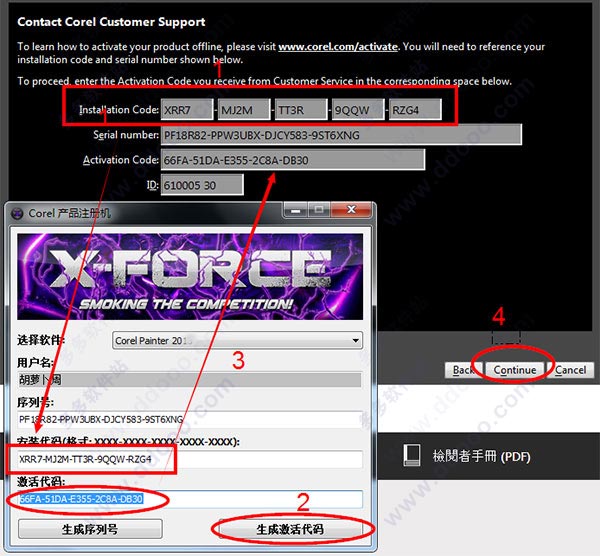Select Installation Code field RZG4

coord(415,110)
